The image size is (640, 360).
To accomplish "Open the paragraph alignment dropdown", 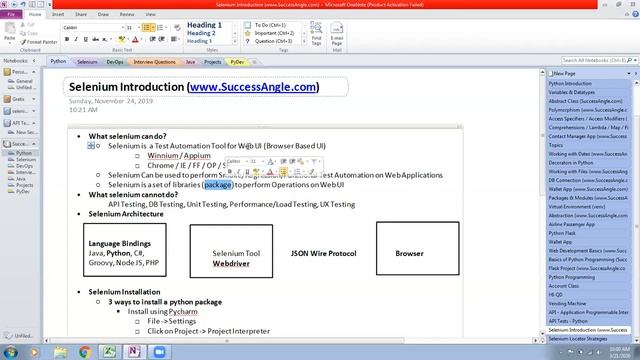I will point(175,39).
